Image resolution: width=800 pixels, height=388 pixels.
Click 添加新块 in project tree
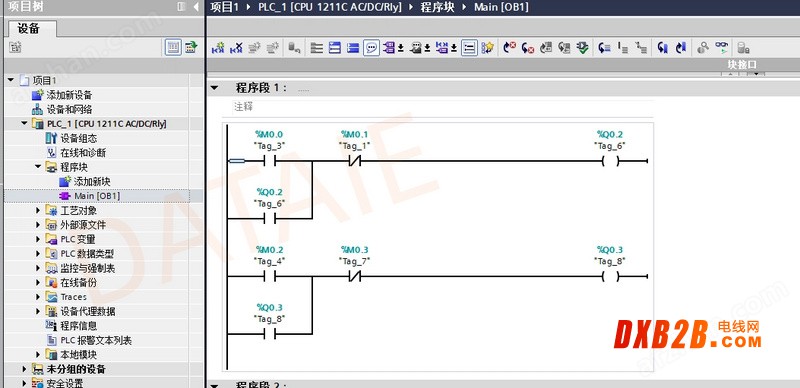[92, 181]
